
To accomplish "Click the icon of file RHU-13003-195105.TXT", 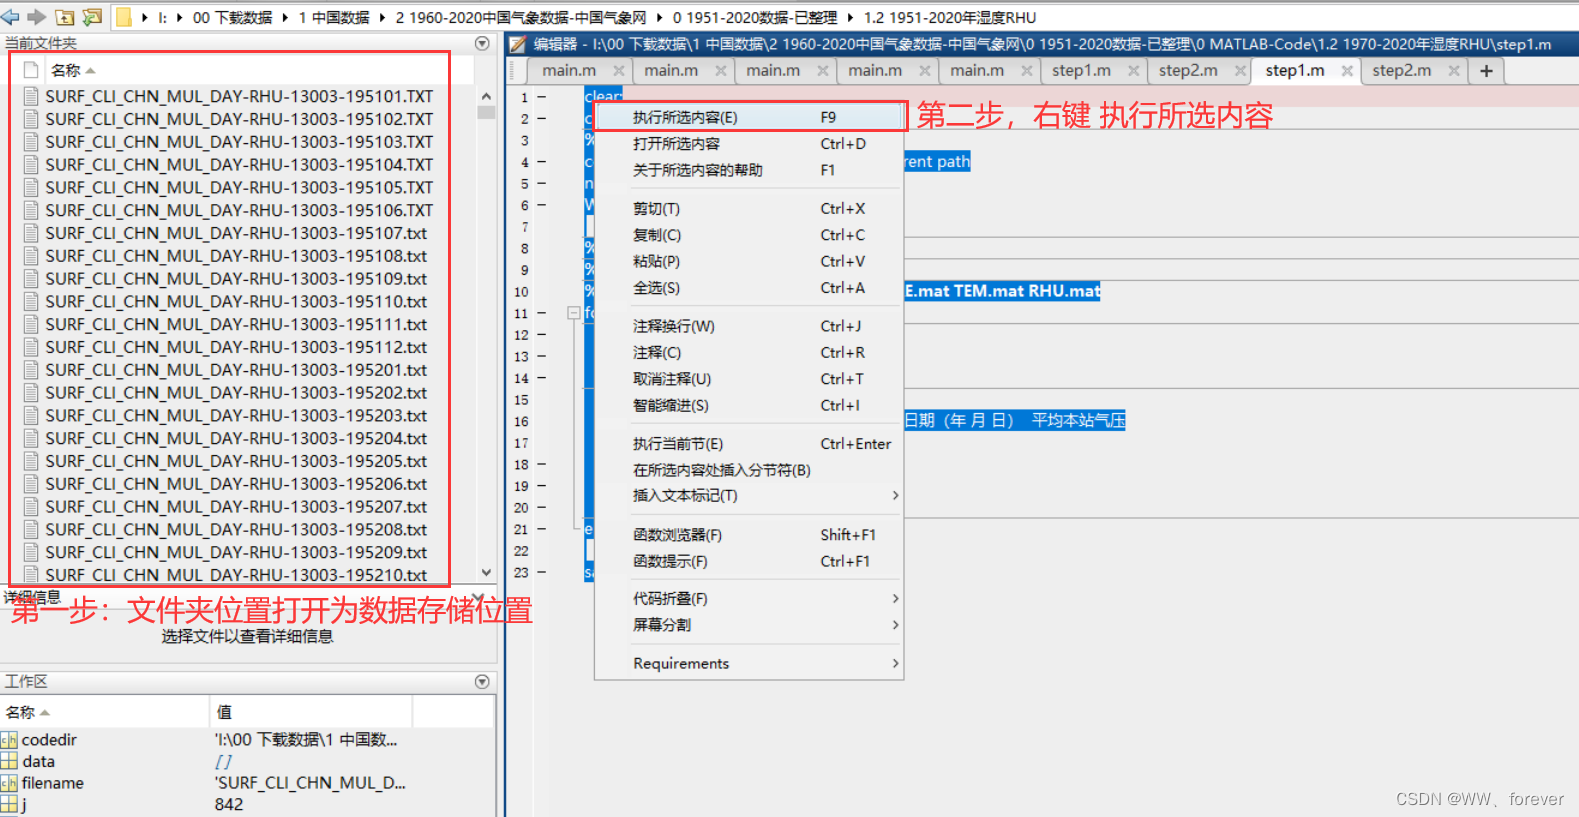I will point(31,188).
